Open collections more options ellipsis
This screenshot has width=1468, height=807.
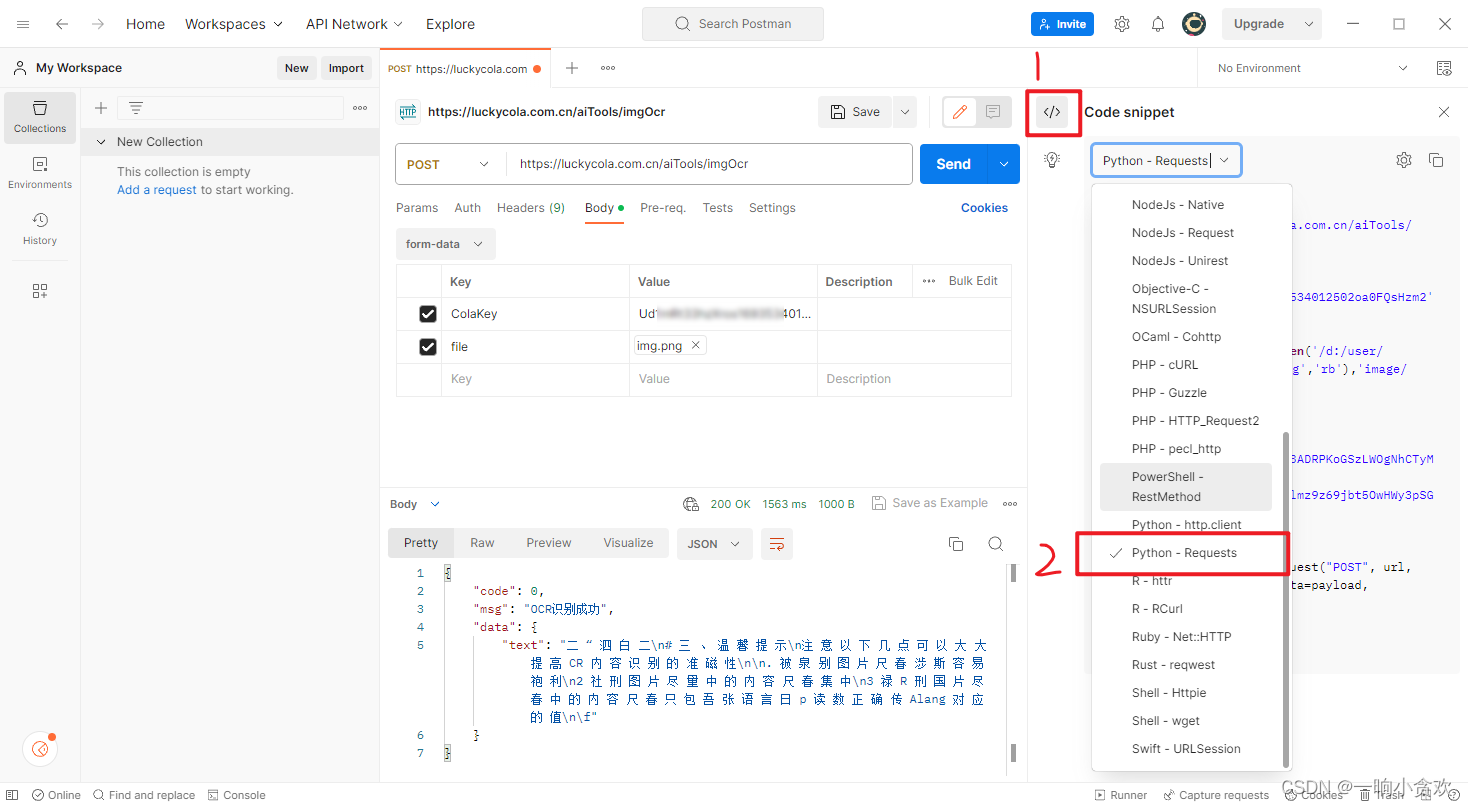tap(360, 108)
